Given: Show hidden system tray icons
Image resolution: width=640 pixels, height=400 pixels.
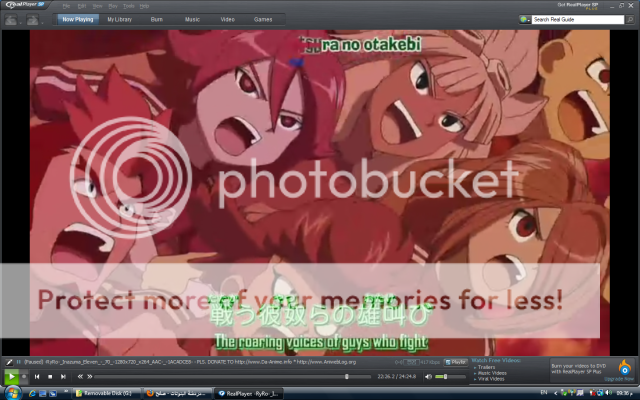Looking at the screenshot, I should point(556,393).
